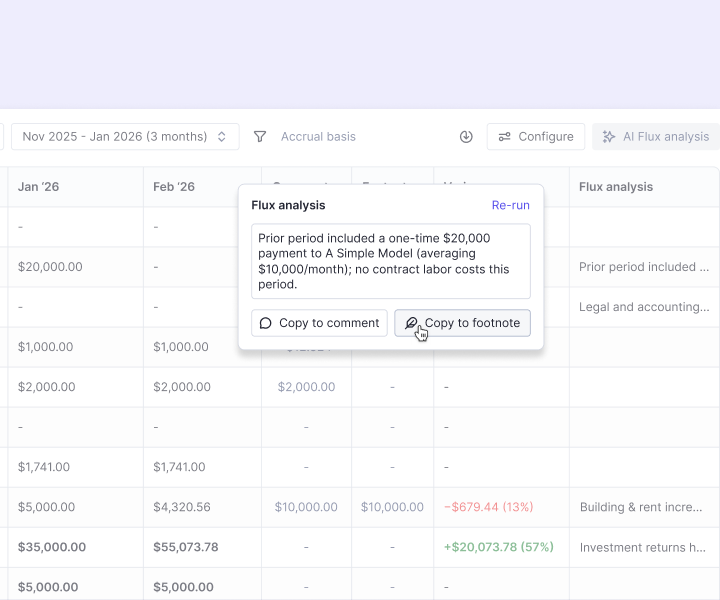720x600 pixels.
Task: Click the feather footnote icon
Action: 411,323
